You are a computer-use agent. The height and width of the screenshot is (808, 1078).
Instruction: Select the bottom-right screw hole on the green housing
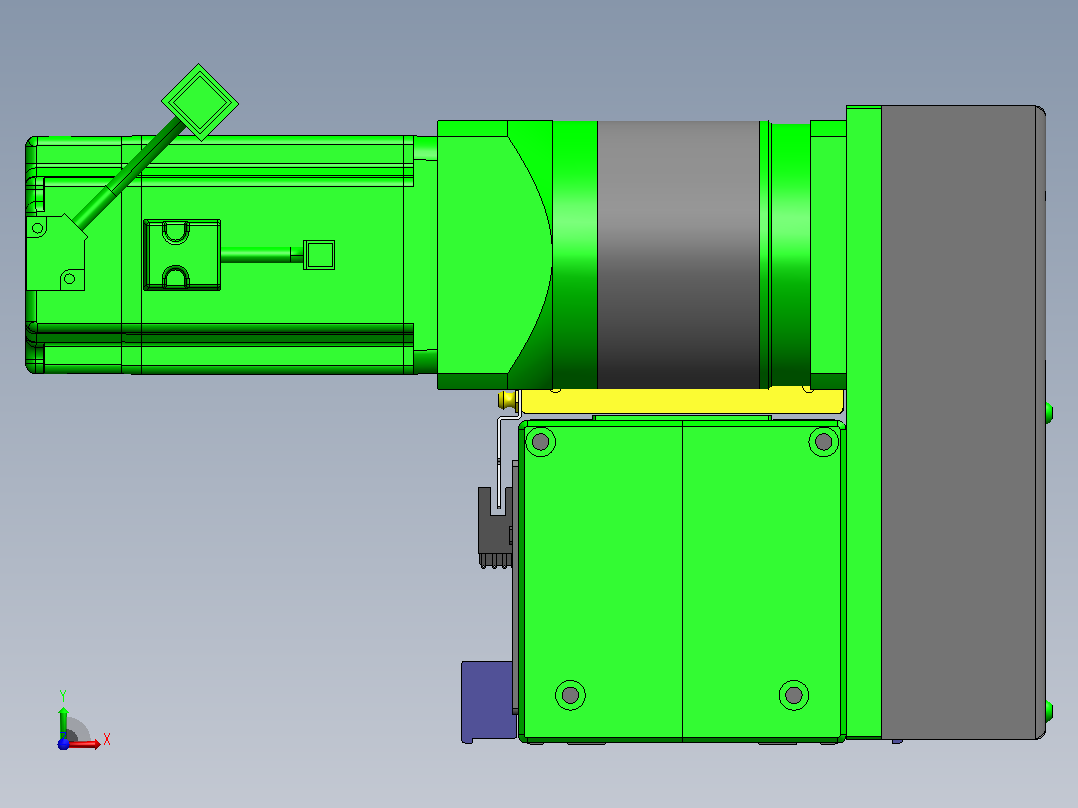(794, 695)
